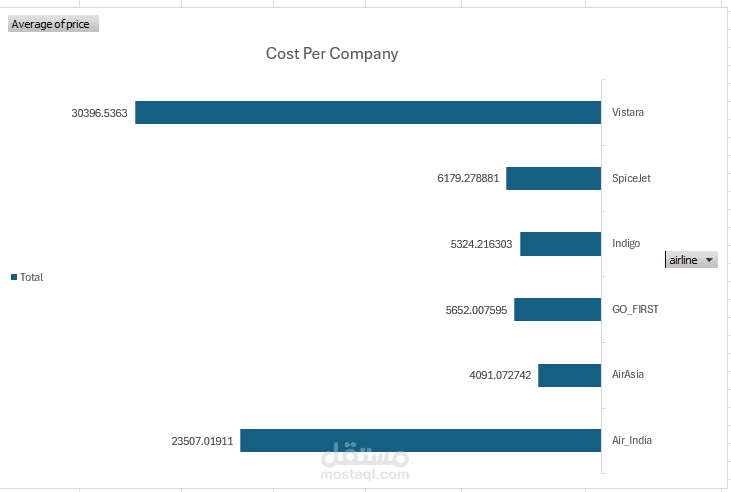
Task: Select the Air_India bar
Action: click(x=421, y=440)
